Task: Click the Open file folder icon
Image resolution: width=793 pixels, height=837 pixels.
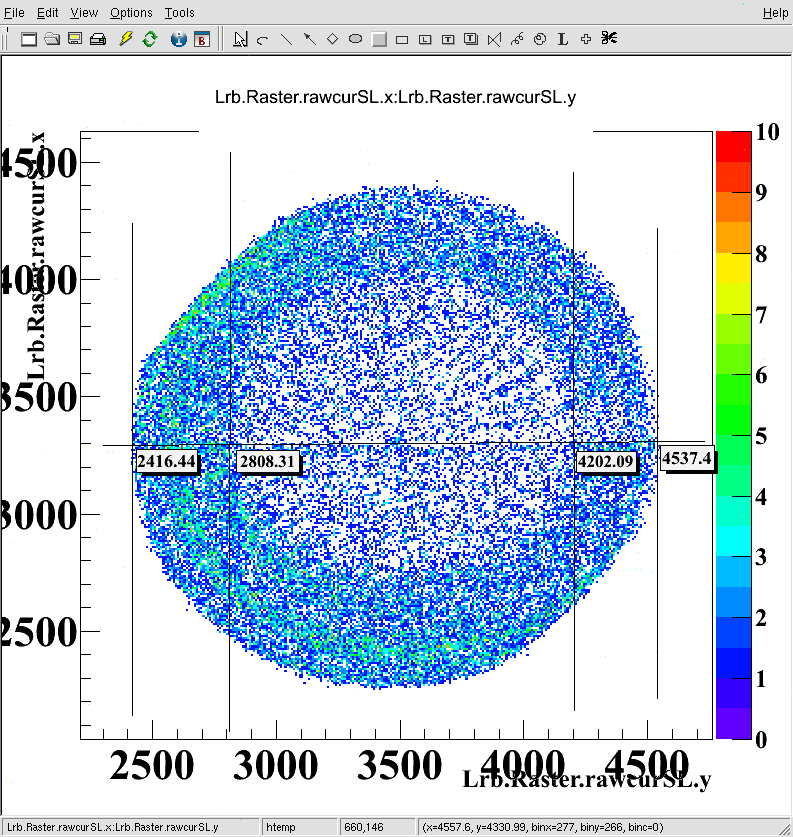Action: 52,39
